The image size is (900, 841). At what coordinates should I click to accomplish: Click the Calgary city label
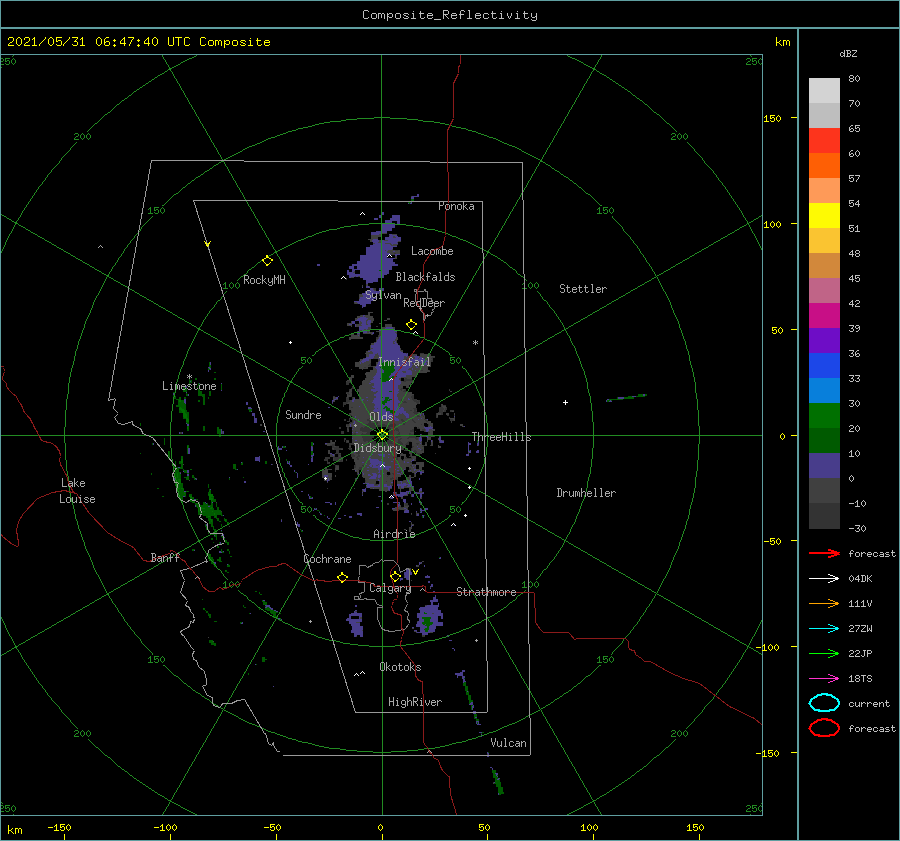390,588
